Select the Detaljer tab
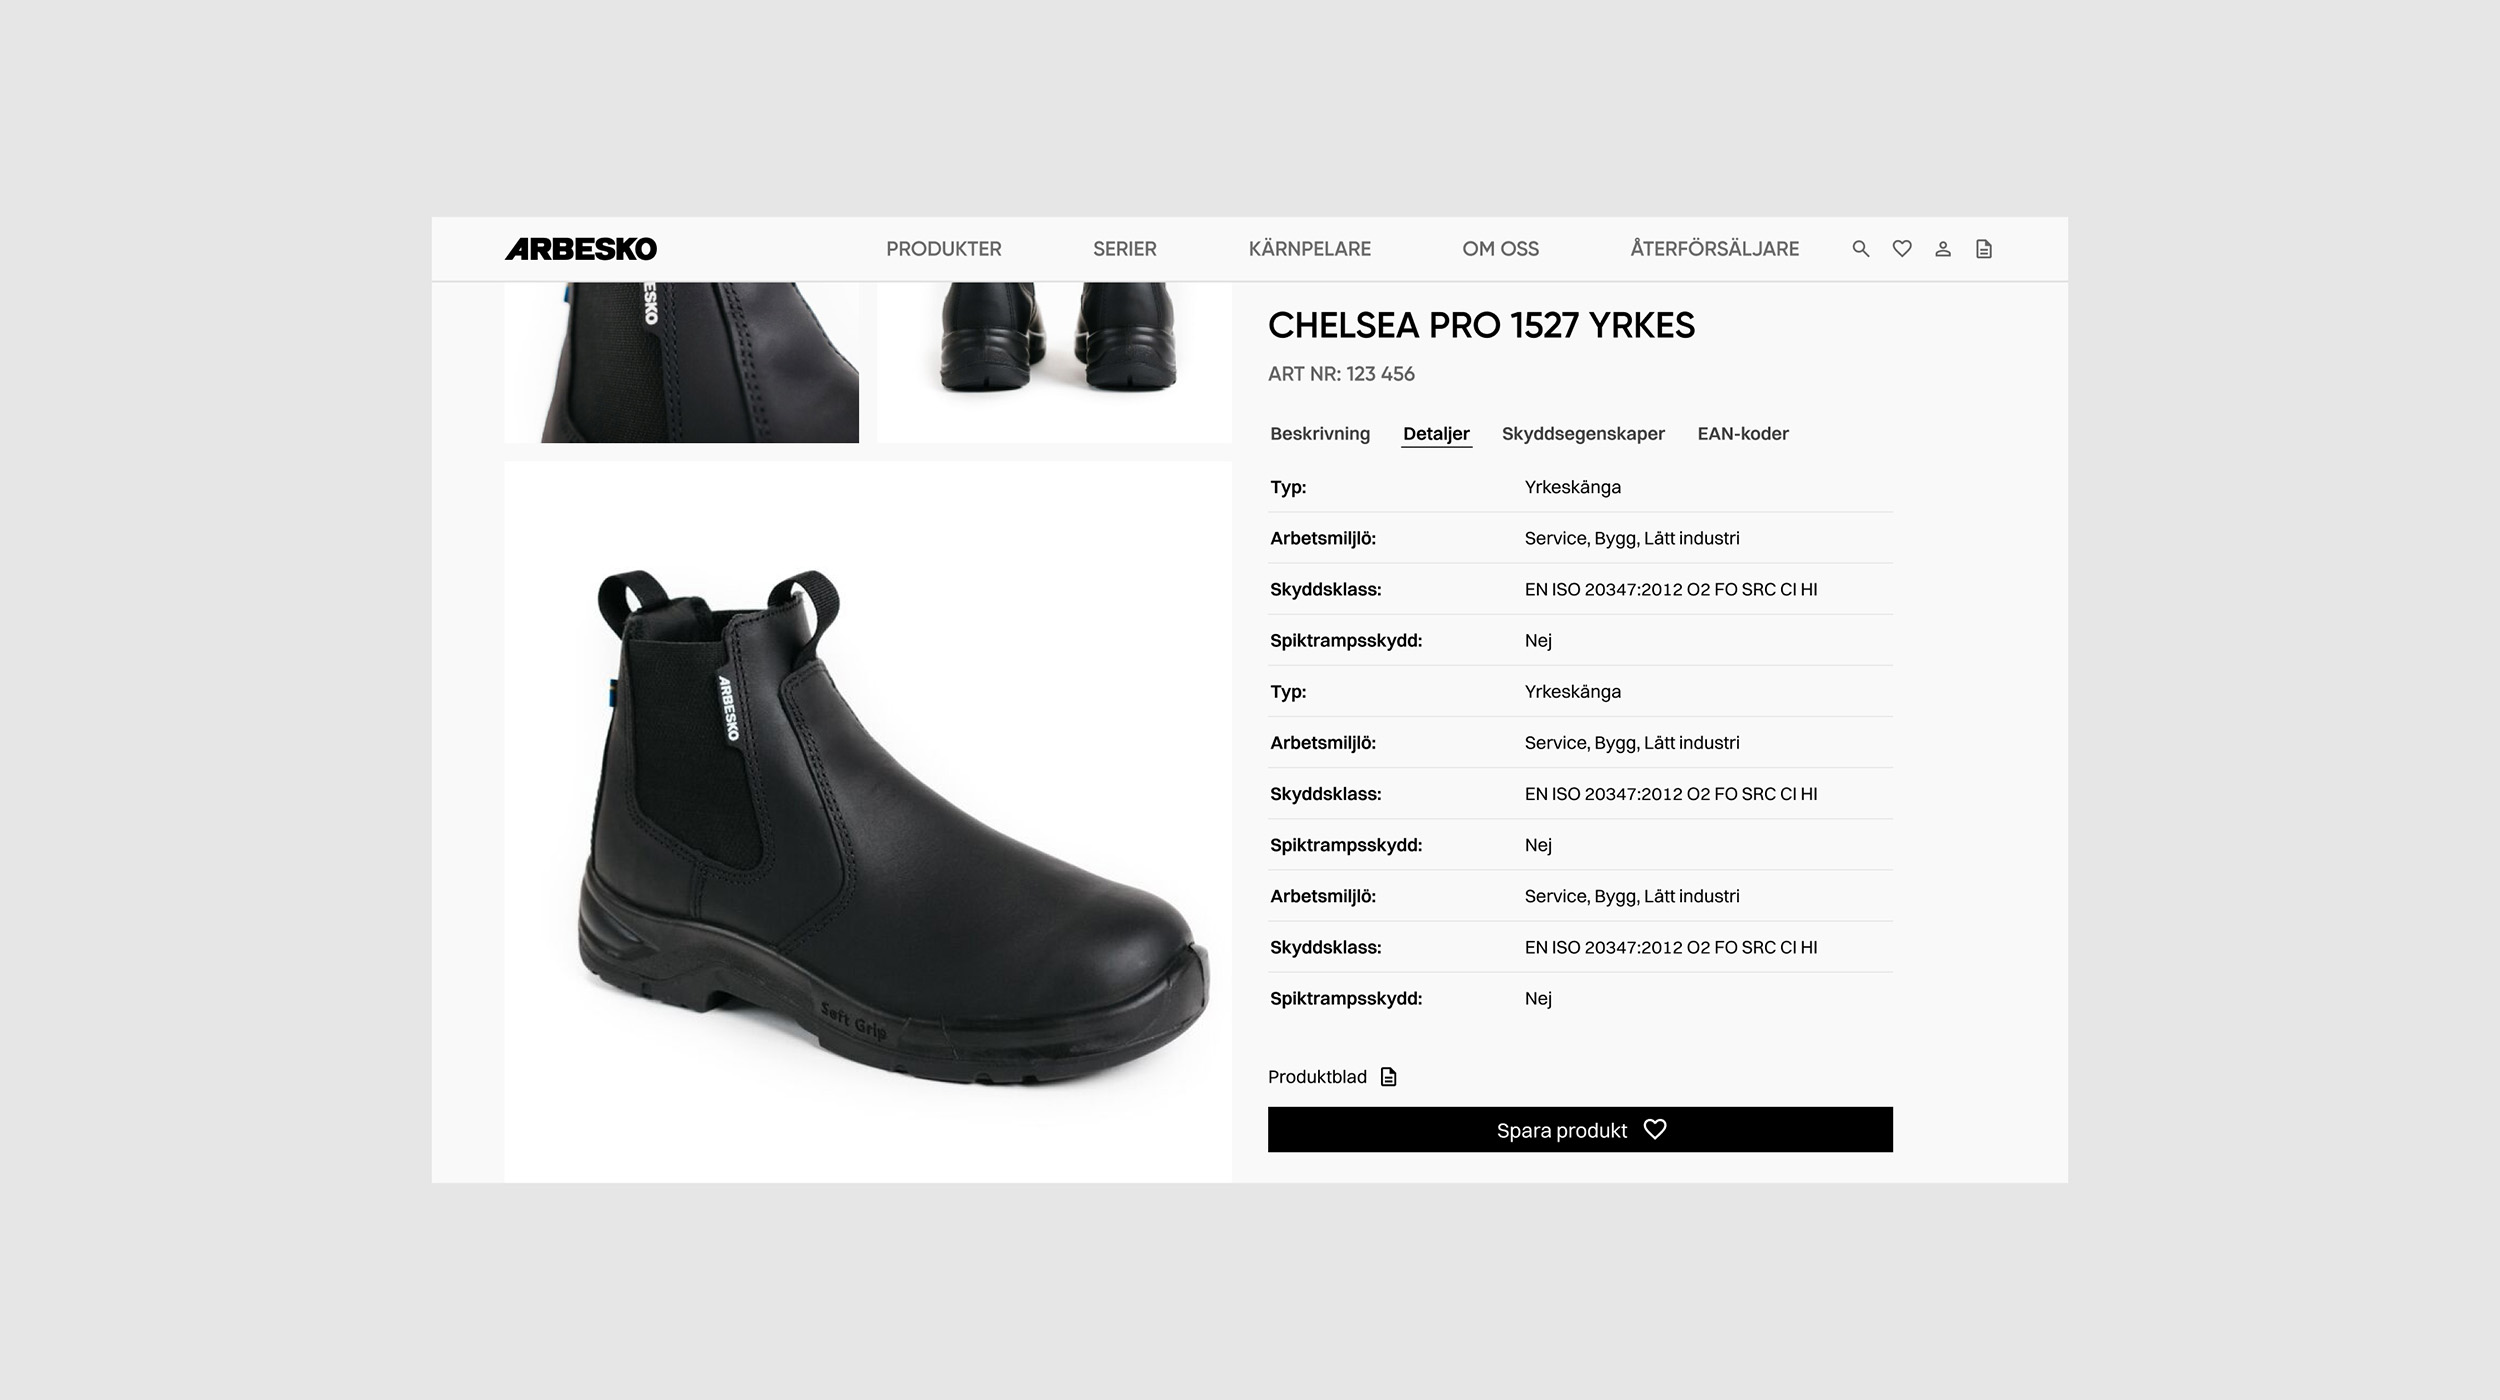Screen dimensions: 2500x1400 [x=1436, y=434]
